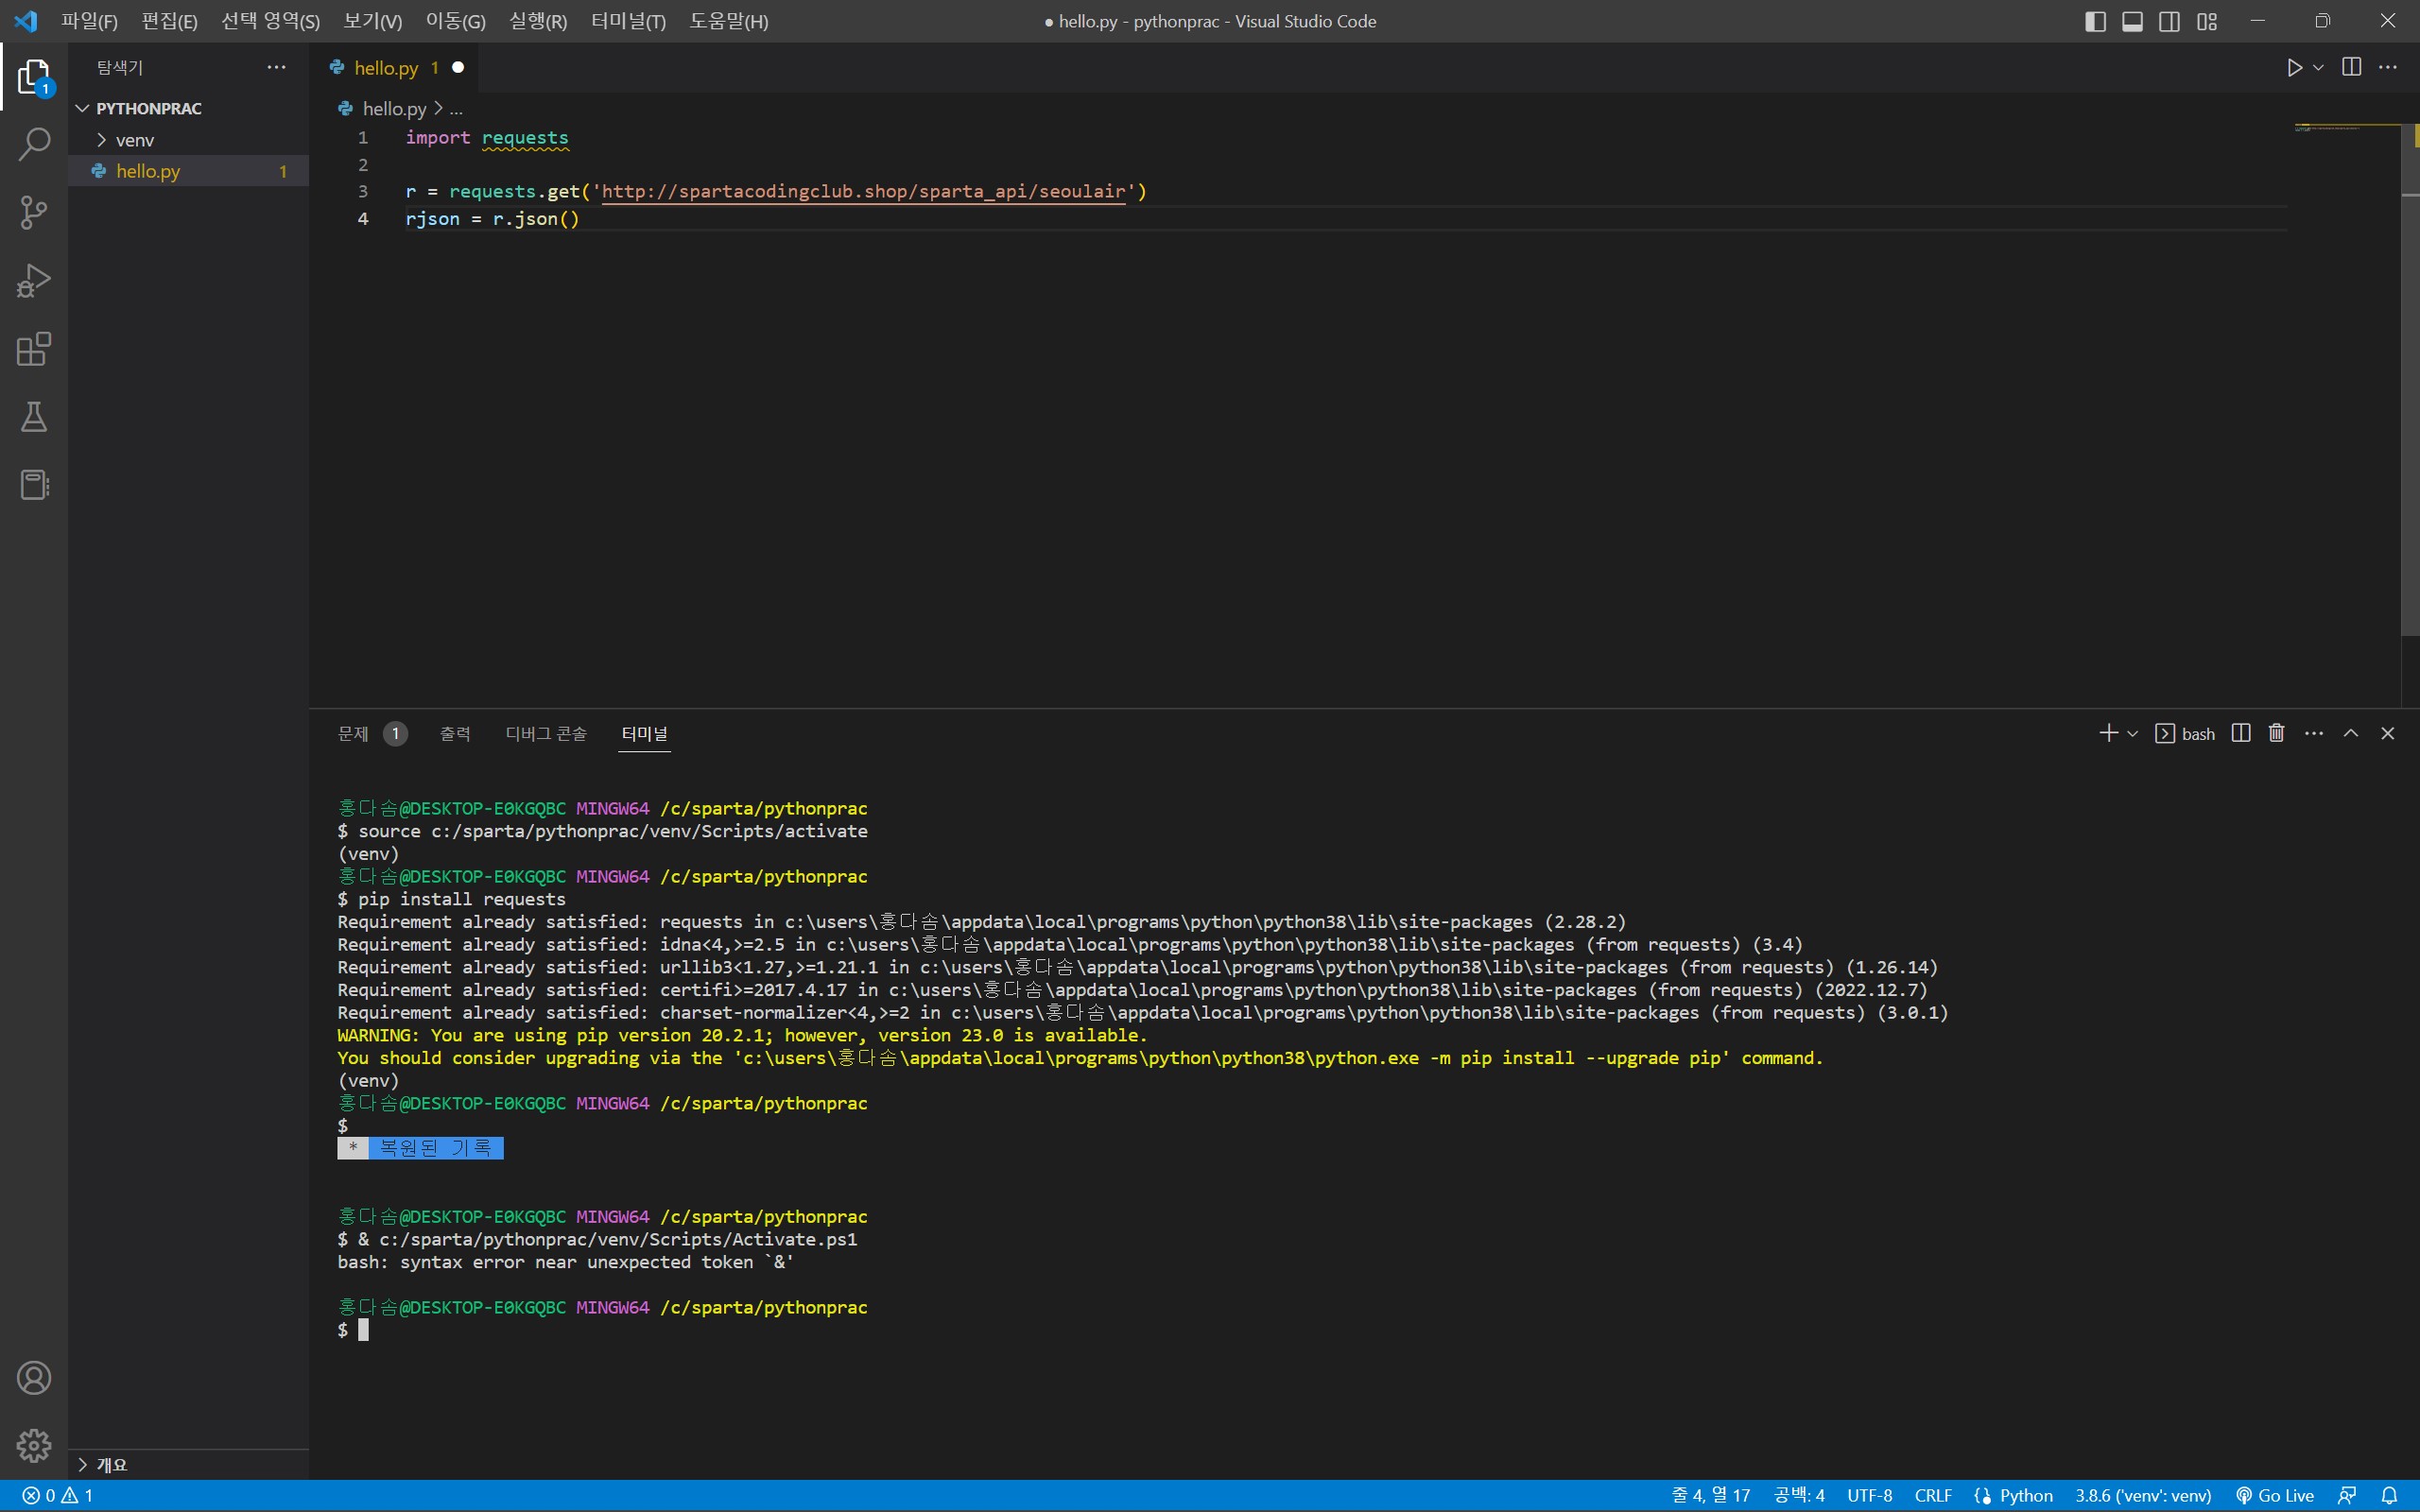
Task: Toggle the secondary side bar visibility
Action: click(x=2169, y=21)
